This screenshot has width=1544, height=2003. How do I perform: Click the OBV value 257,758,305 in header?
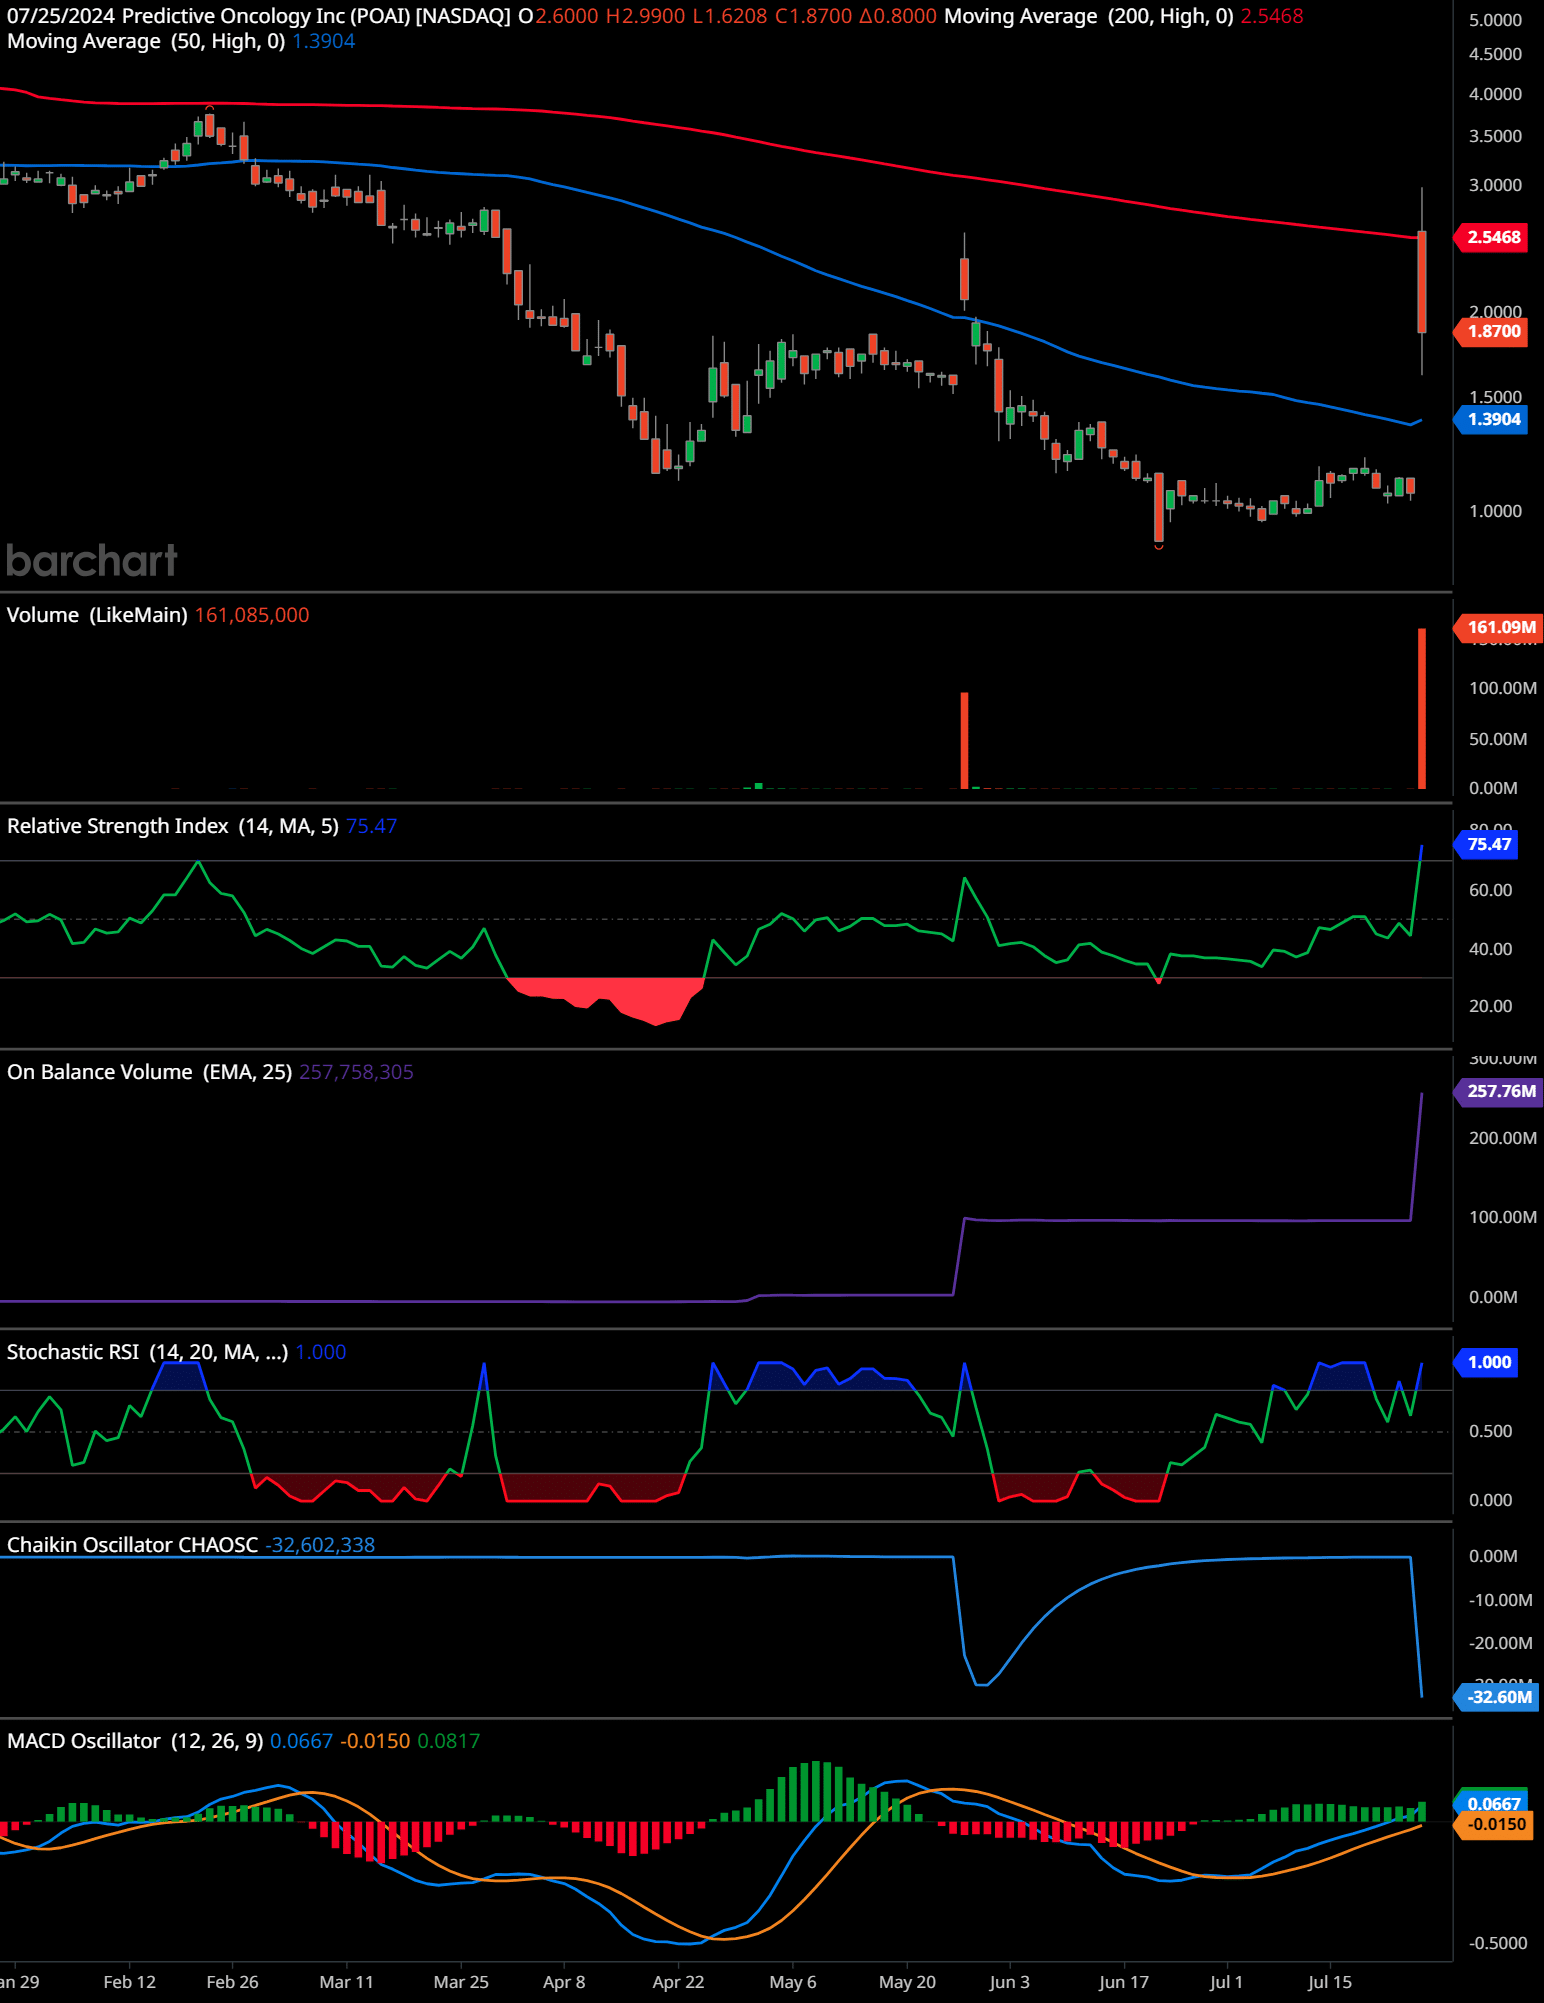tap(356, 1072)
